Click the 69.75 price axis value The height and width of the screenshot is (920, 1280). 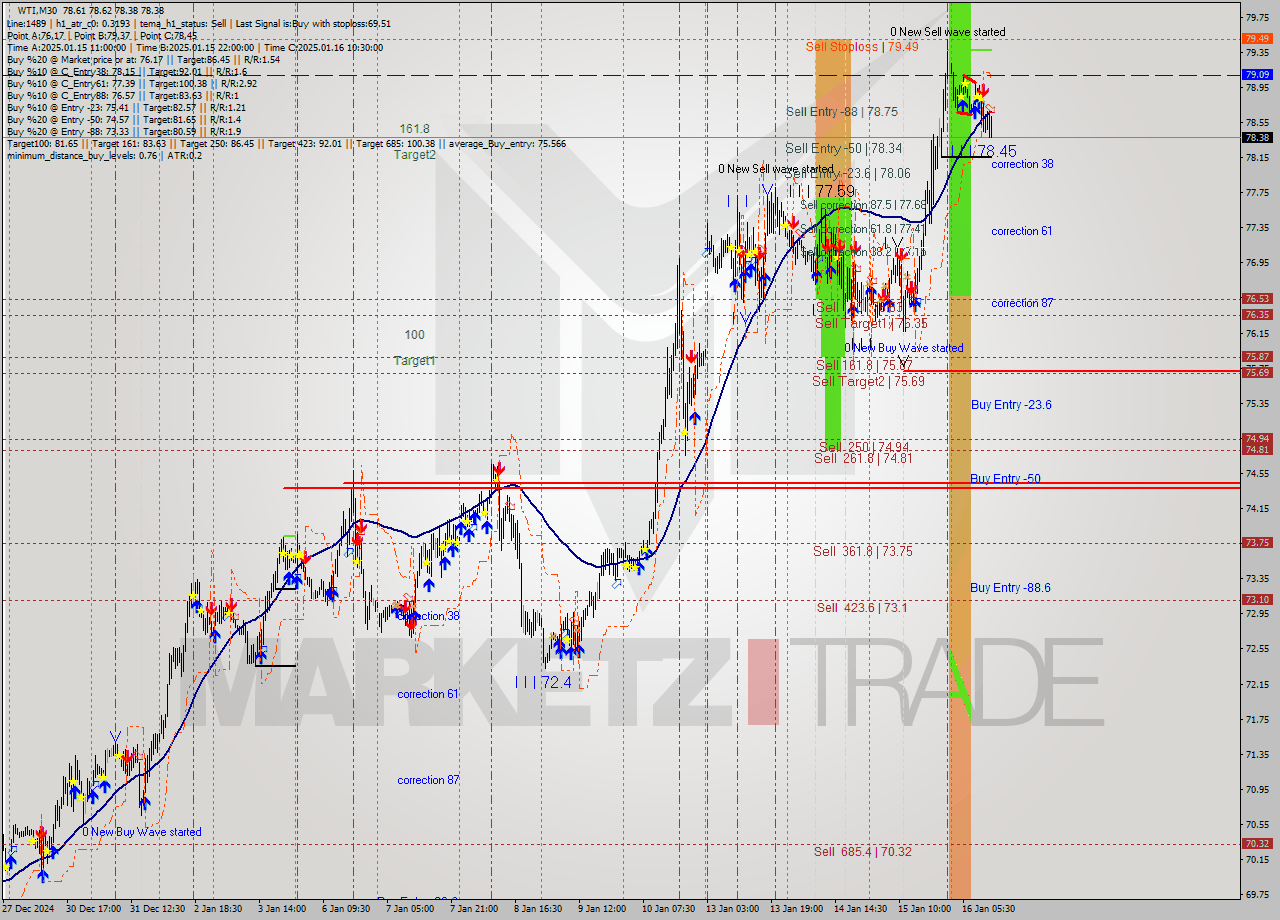1257,894
